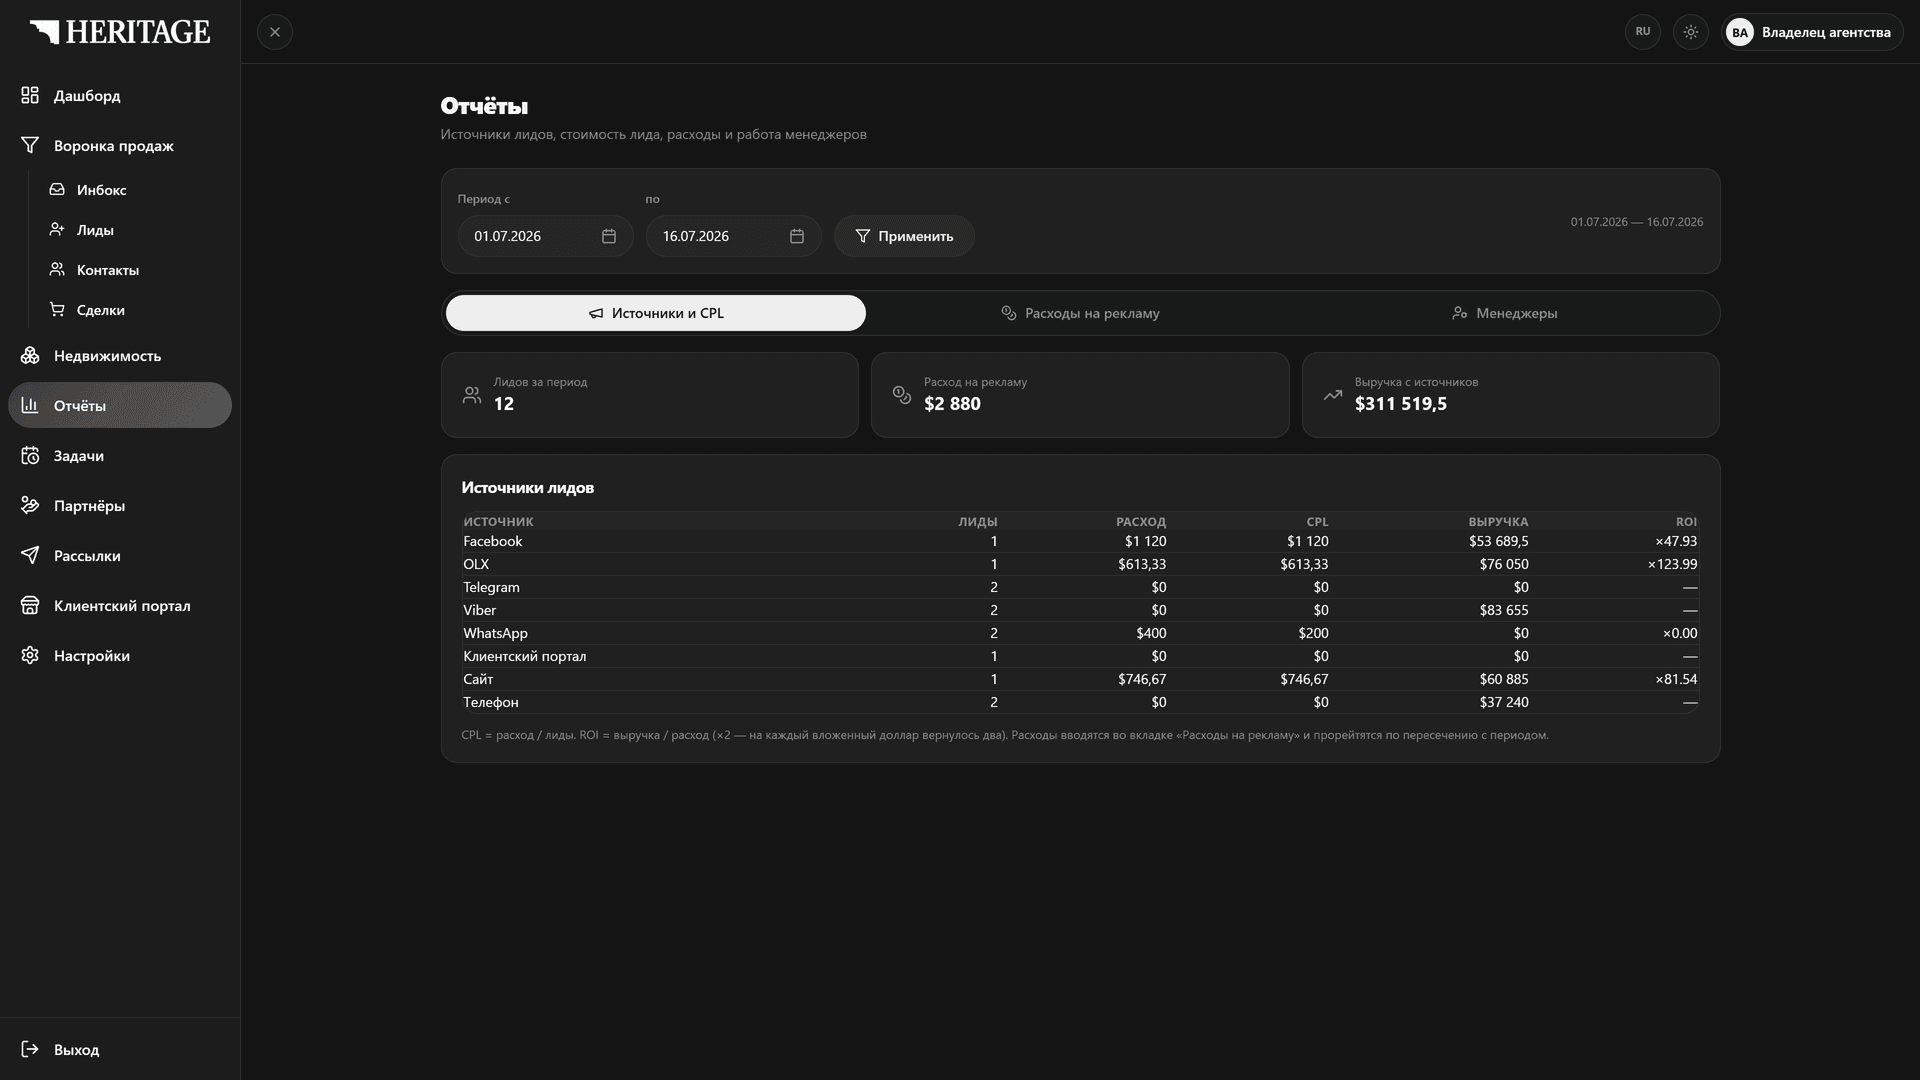Click the Партнёры handshake icon
The width and height of the screenshot is (1920, 1080).
pos(30,505)
